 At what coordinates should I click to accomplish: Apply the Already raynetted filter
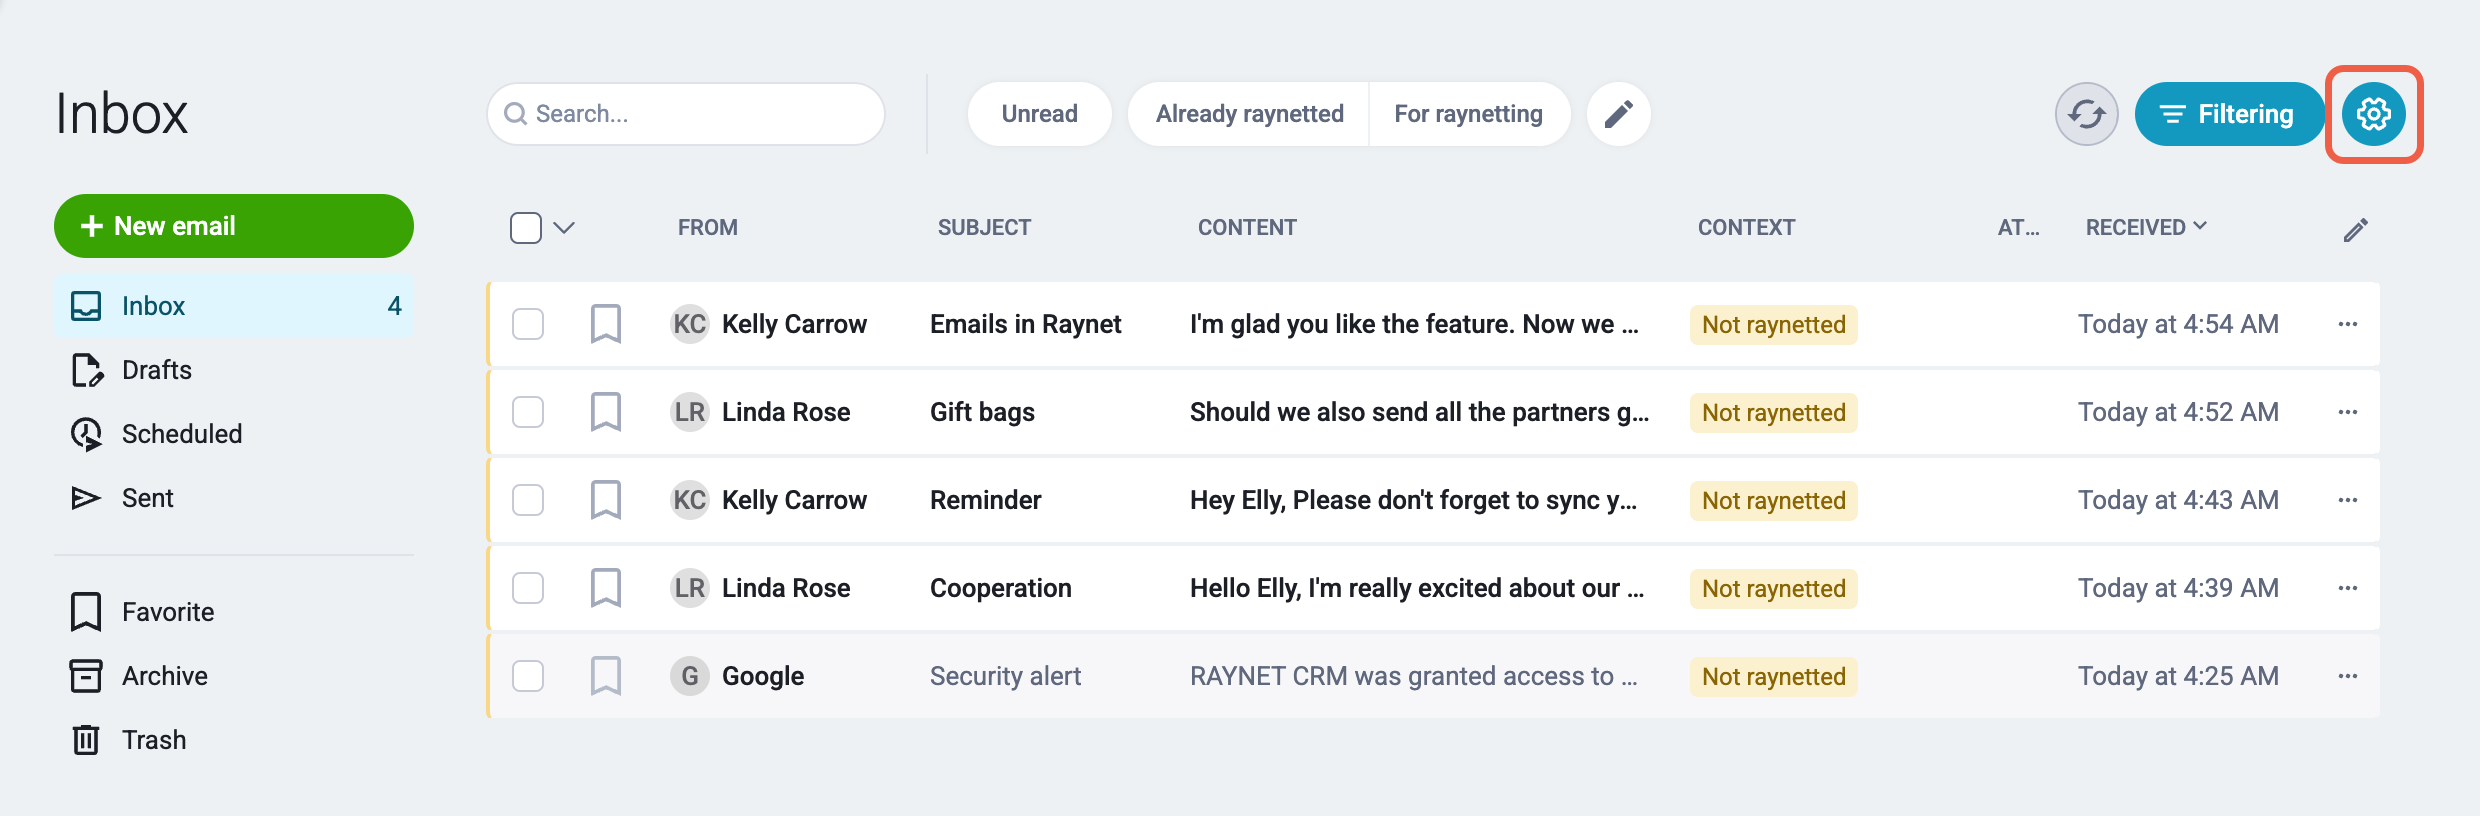point(1249,114)
